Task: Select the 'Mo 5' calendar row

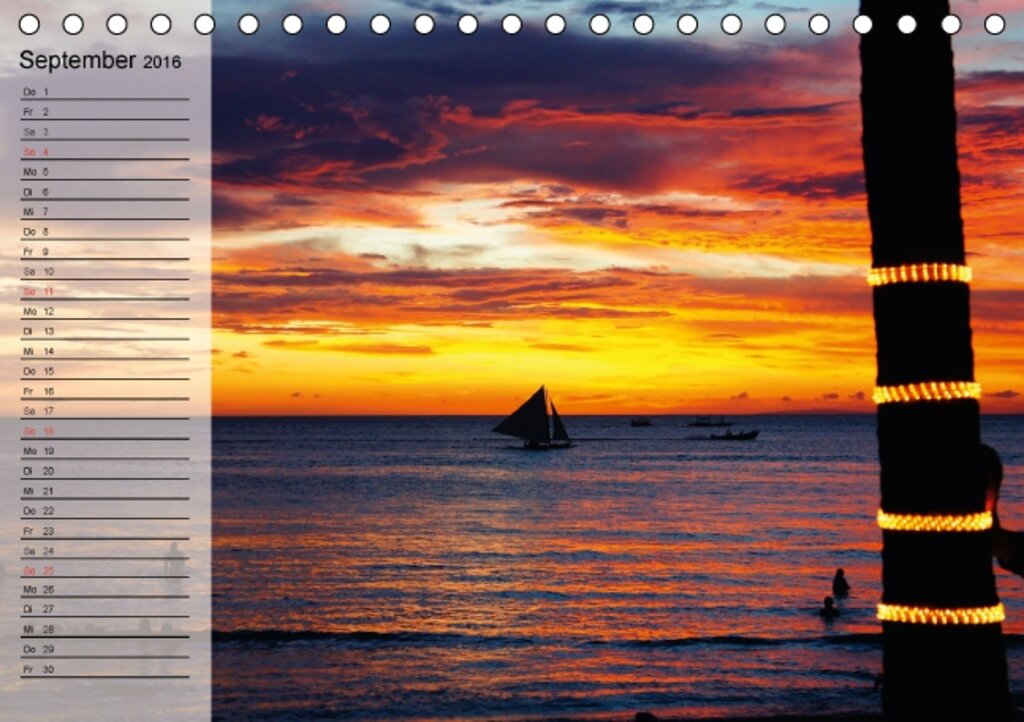Action: [104, 172]
